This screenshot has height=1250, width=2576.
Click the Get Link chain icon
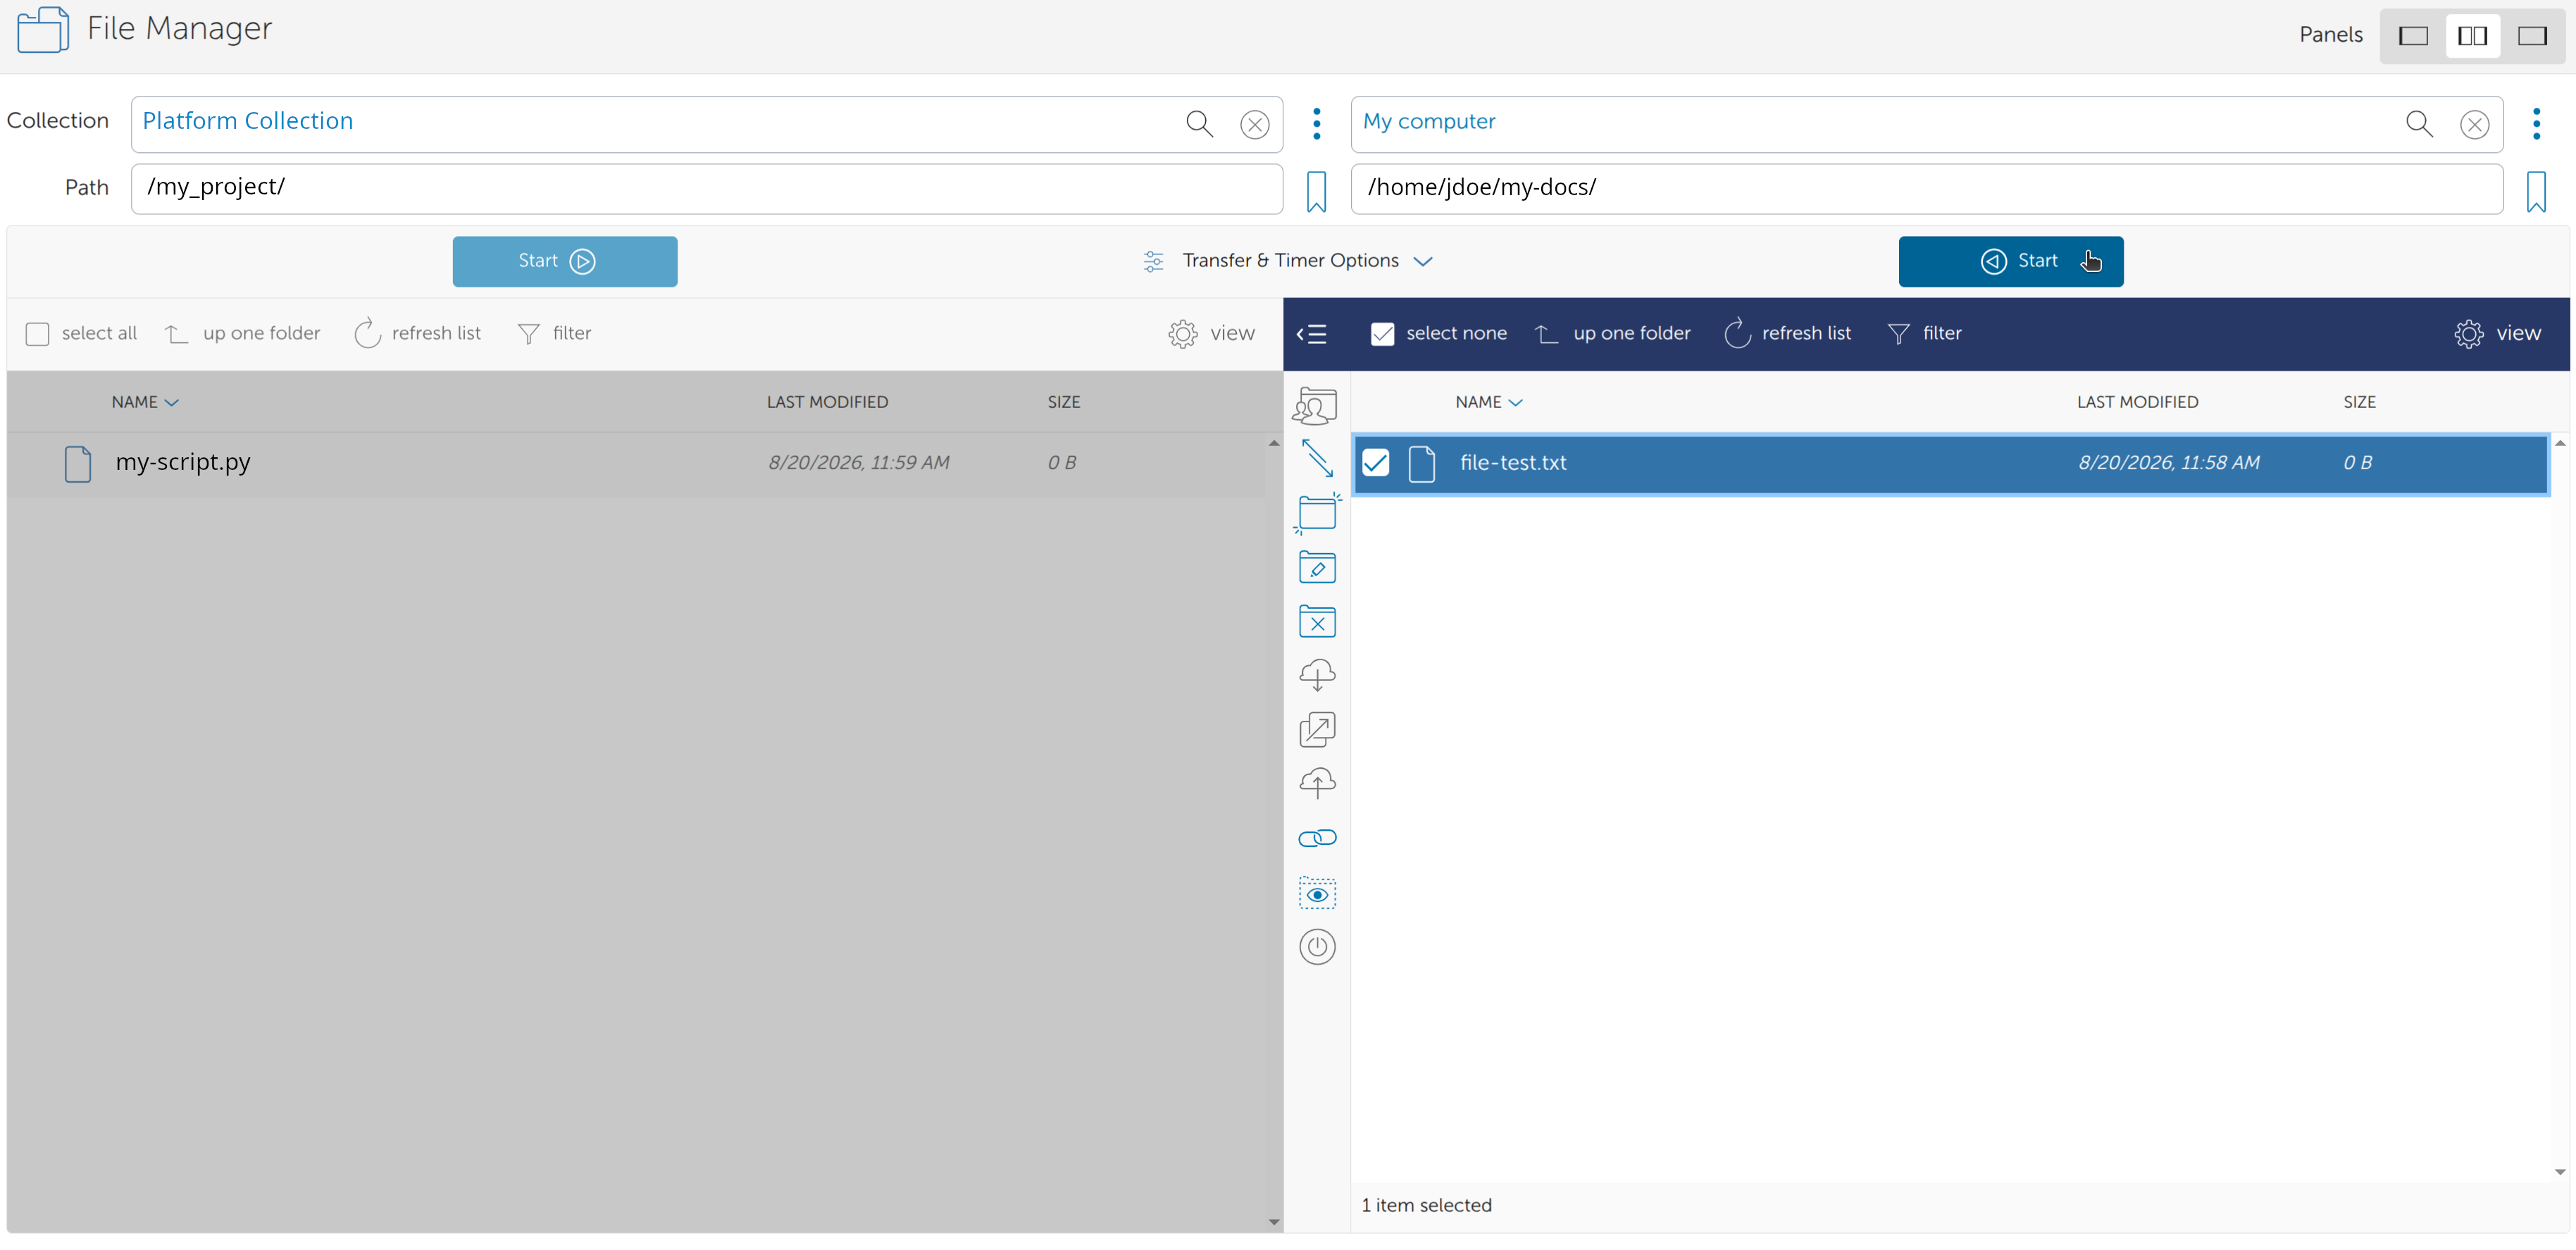(1317, 838)
